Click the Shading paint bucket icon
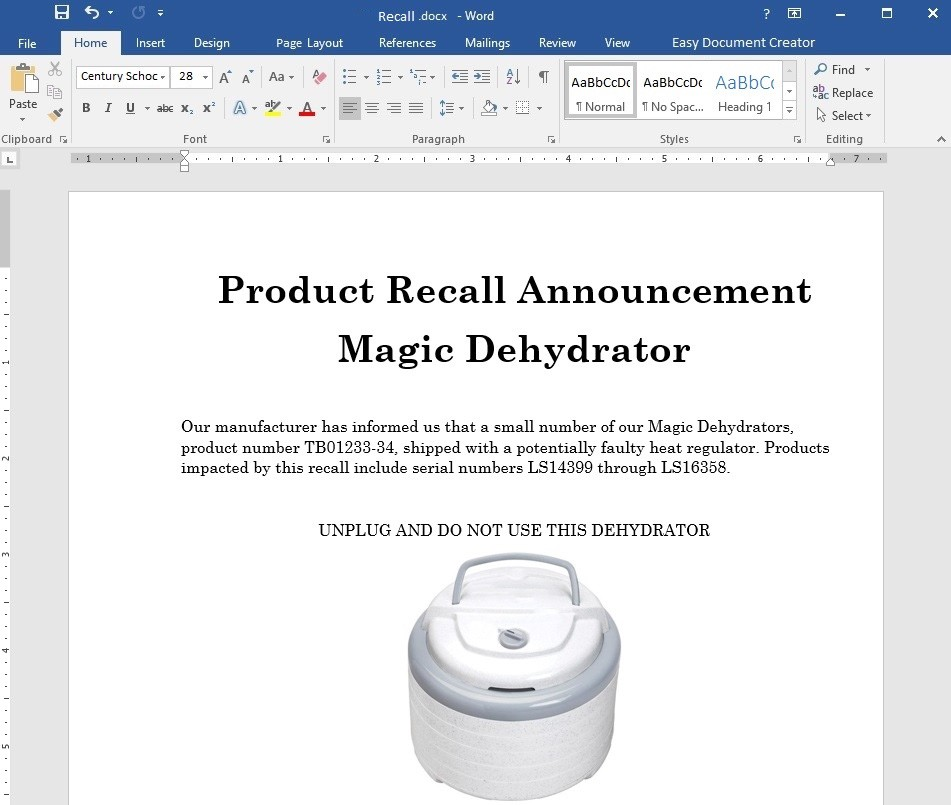The height and width of the screenshot is (805, 951). pos(489,108)
